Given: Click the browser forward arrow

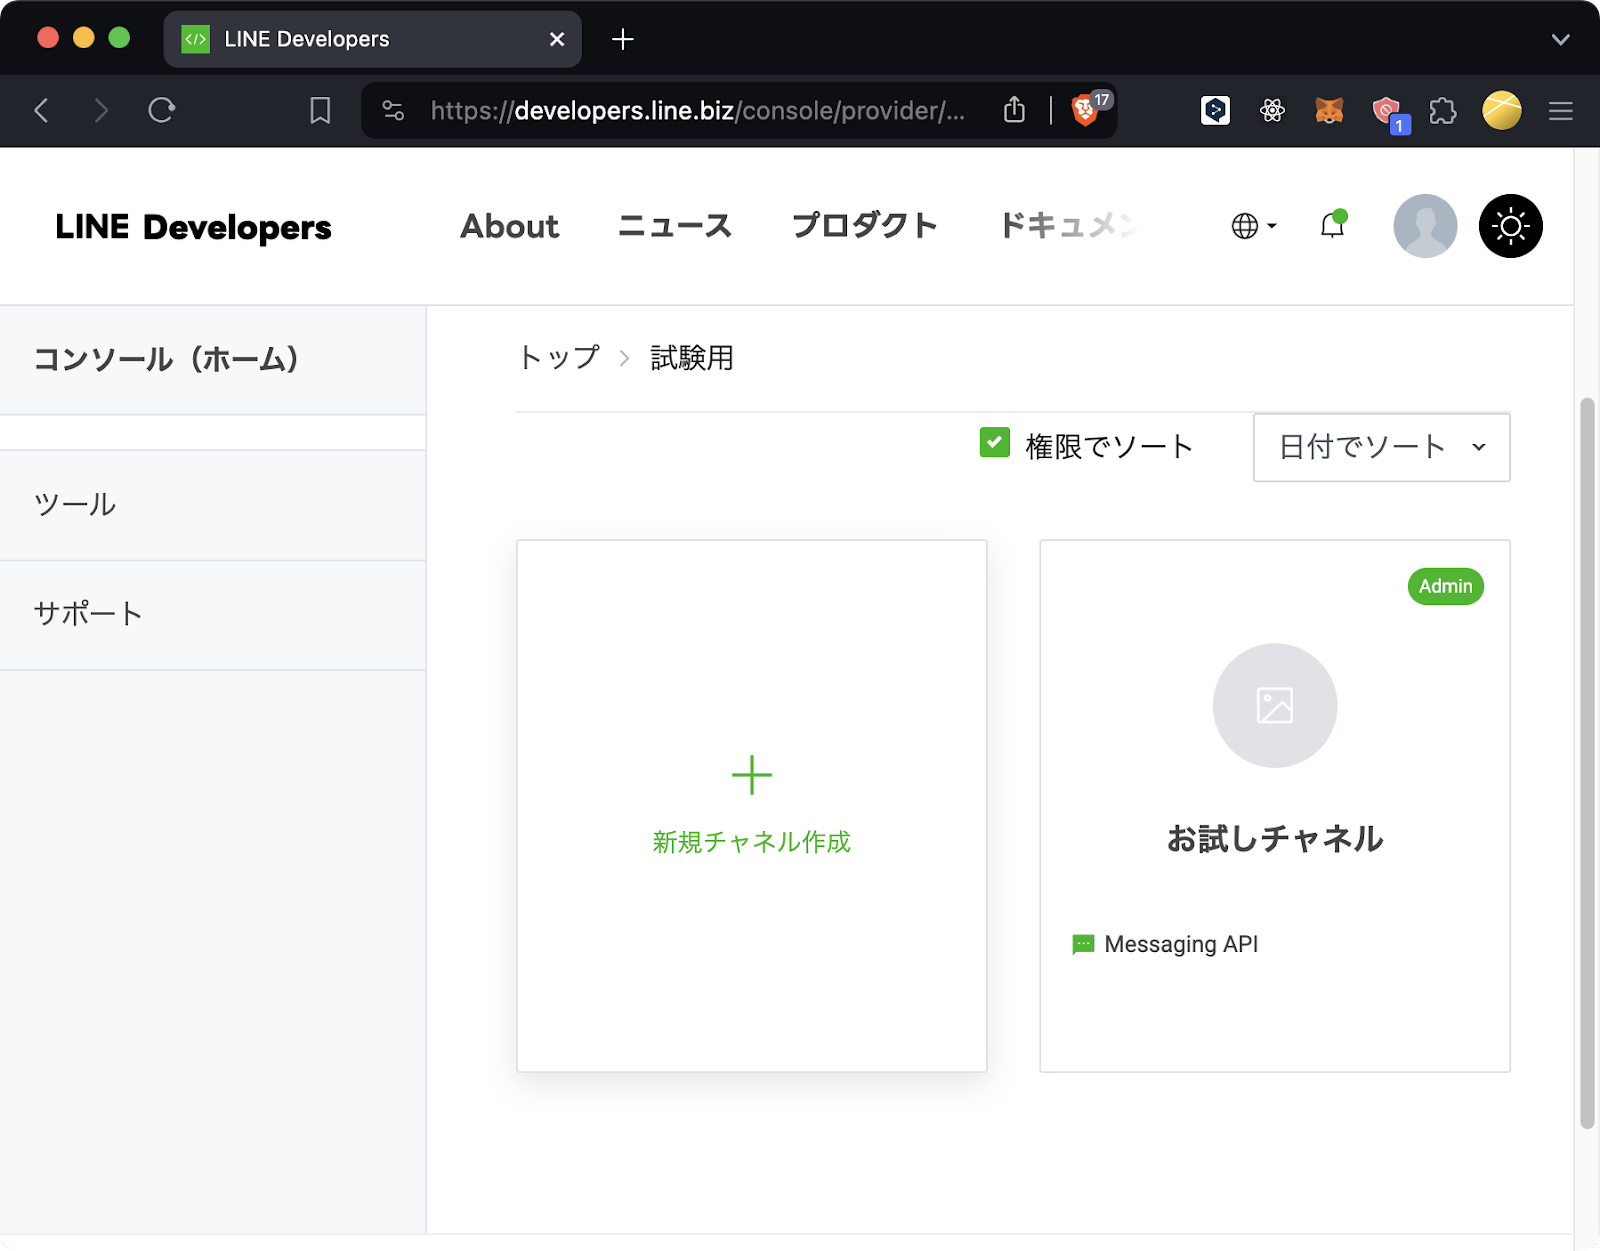Looking at the screenshot, I should (x=100, y=110).
